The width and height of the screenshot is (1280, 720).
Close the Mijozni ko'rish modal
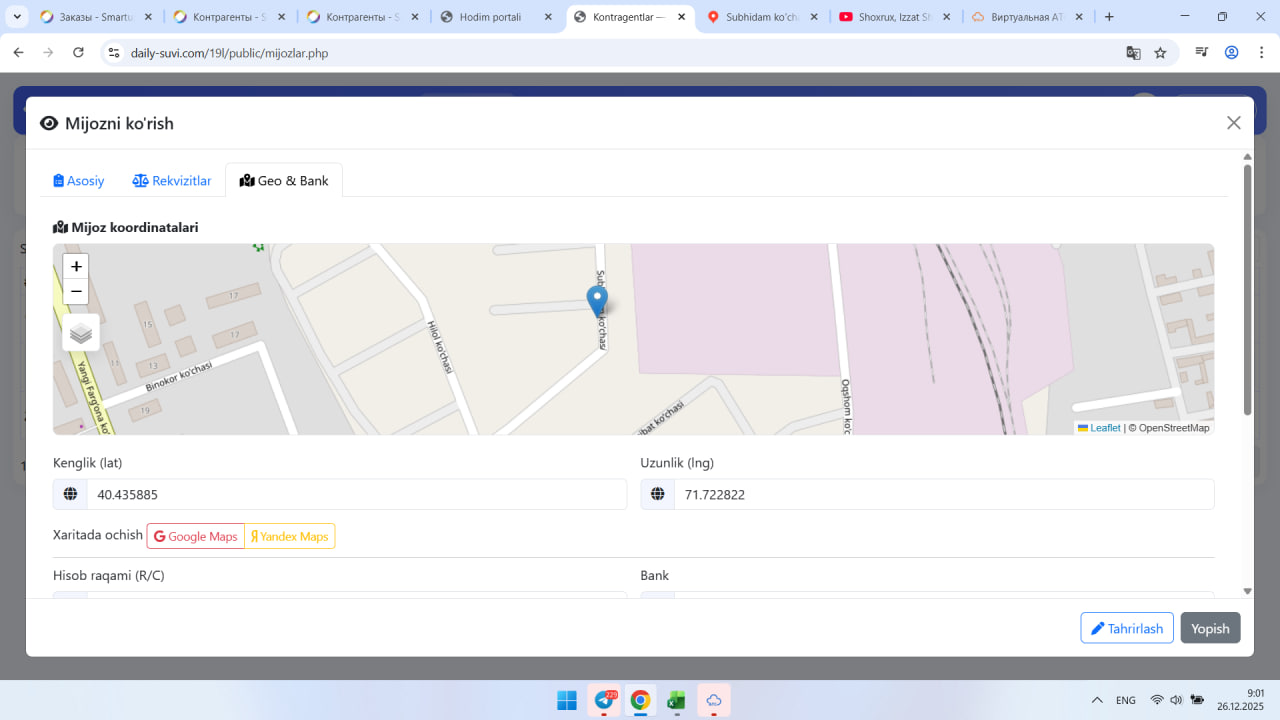(x=1233, y=123)
